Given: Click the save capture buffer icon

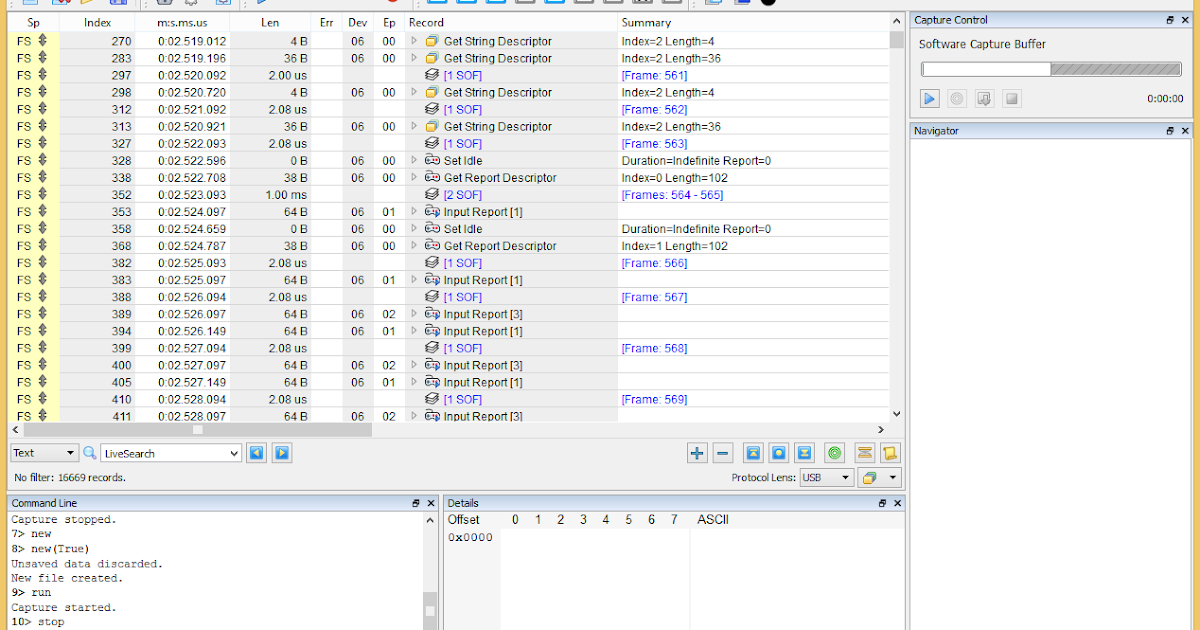Looking at the screenshot, I should coord(984,98).
